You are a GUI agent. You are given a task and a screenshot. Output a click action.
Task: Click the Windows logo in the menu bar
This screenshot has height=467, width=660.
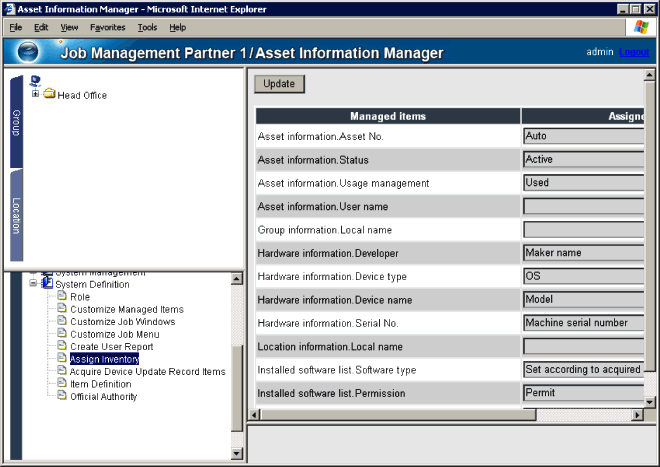(640, 27)
